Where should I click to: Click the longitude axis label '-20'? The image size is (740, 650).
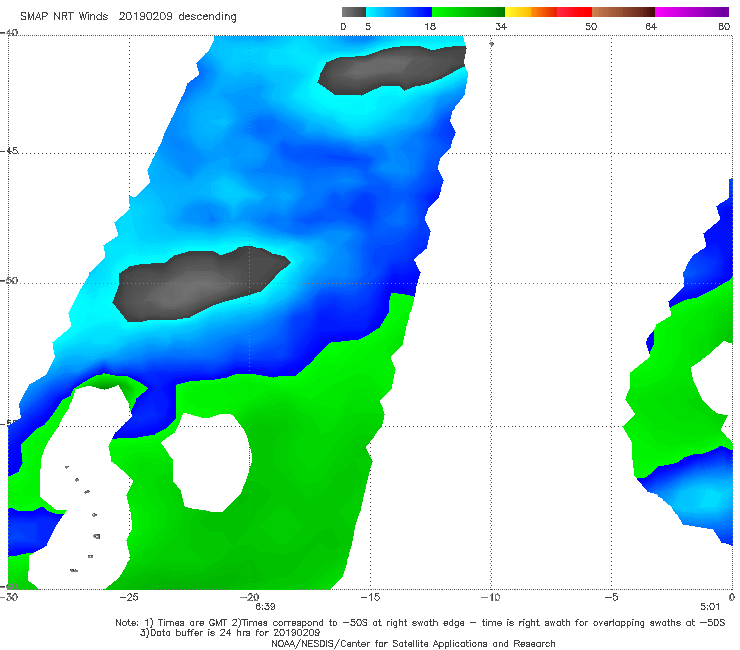[x=250, y=597]
